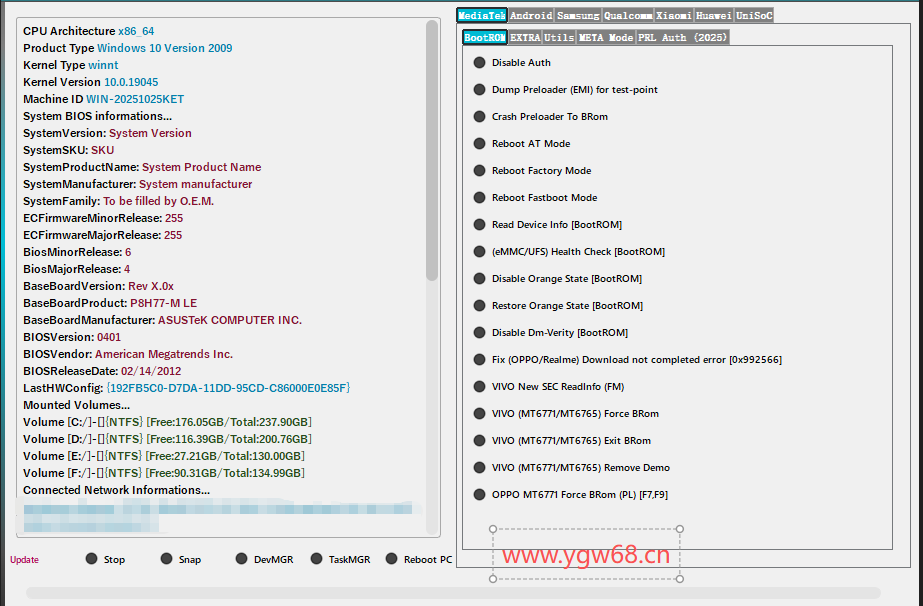
Task: Click the Snap button
Action: click(x=181, y=559)
